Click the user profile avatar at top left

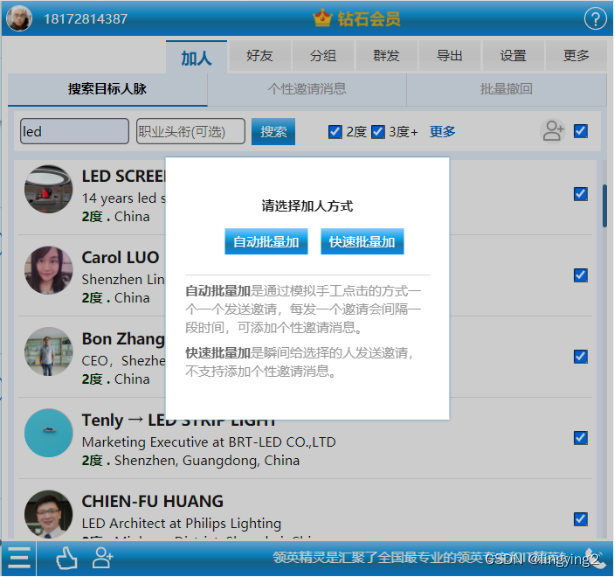point(19,18)
